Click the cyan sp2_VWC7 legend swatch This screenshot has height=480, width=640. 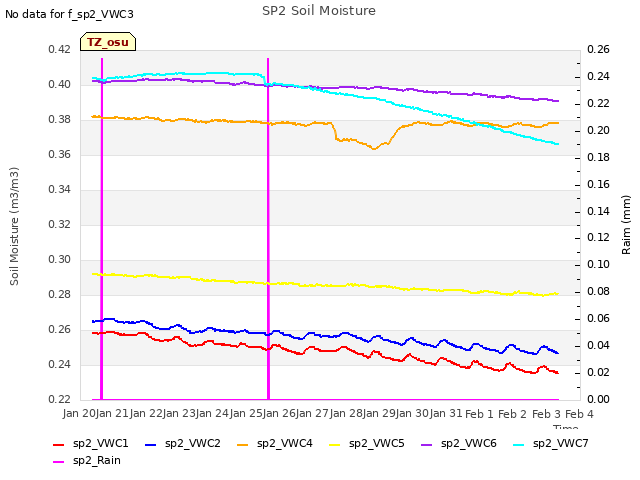click(519, 444)
